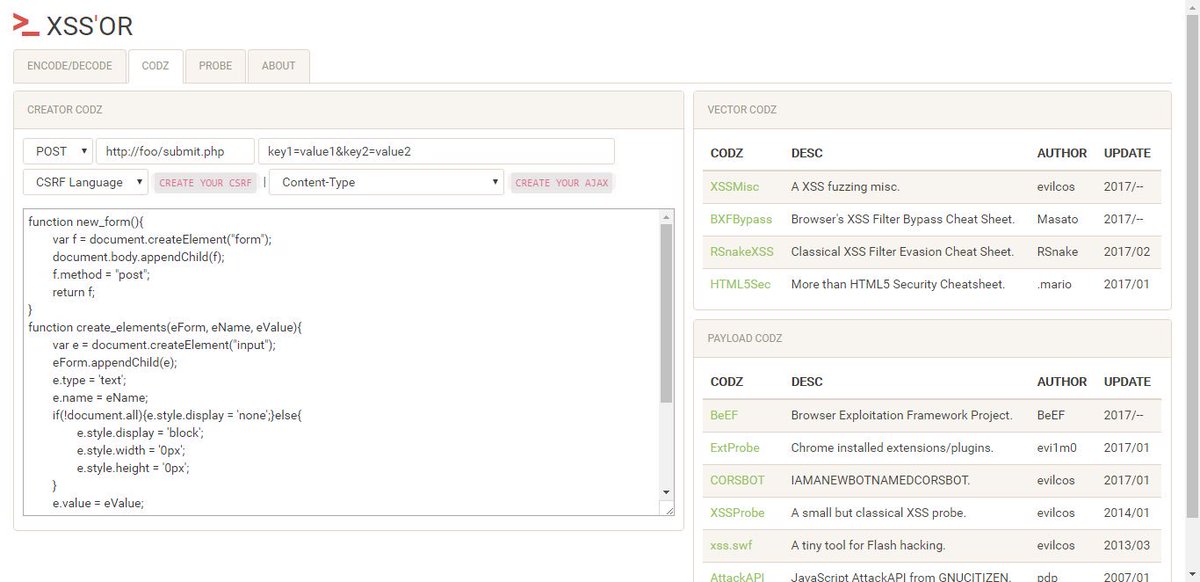Open the xss.swf payload link
Screen dimensions: 1200x582
731,546
